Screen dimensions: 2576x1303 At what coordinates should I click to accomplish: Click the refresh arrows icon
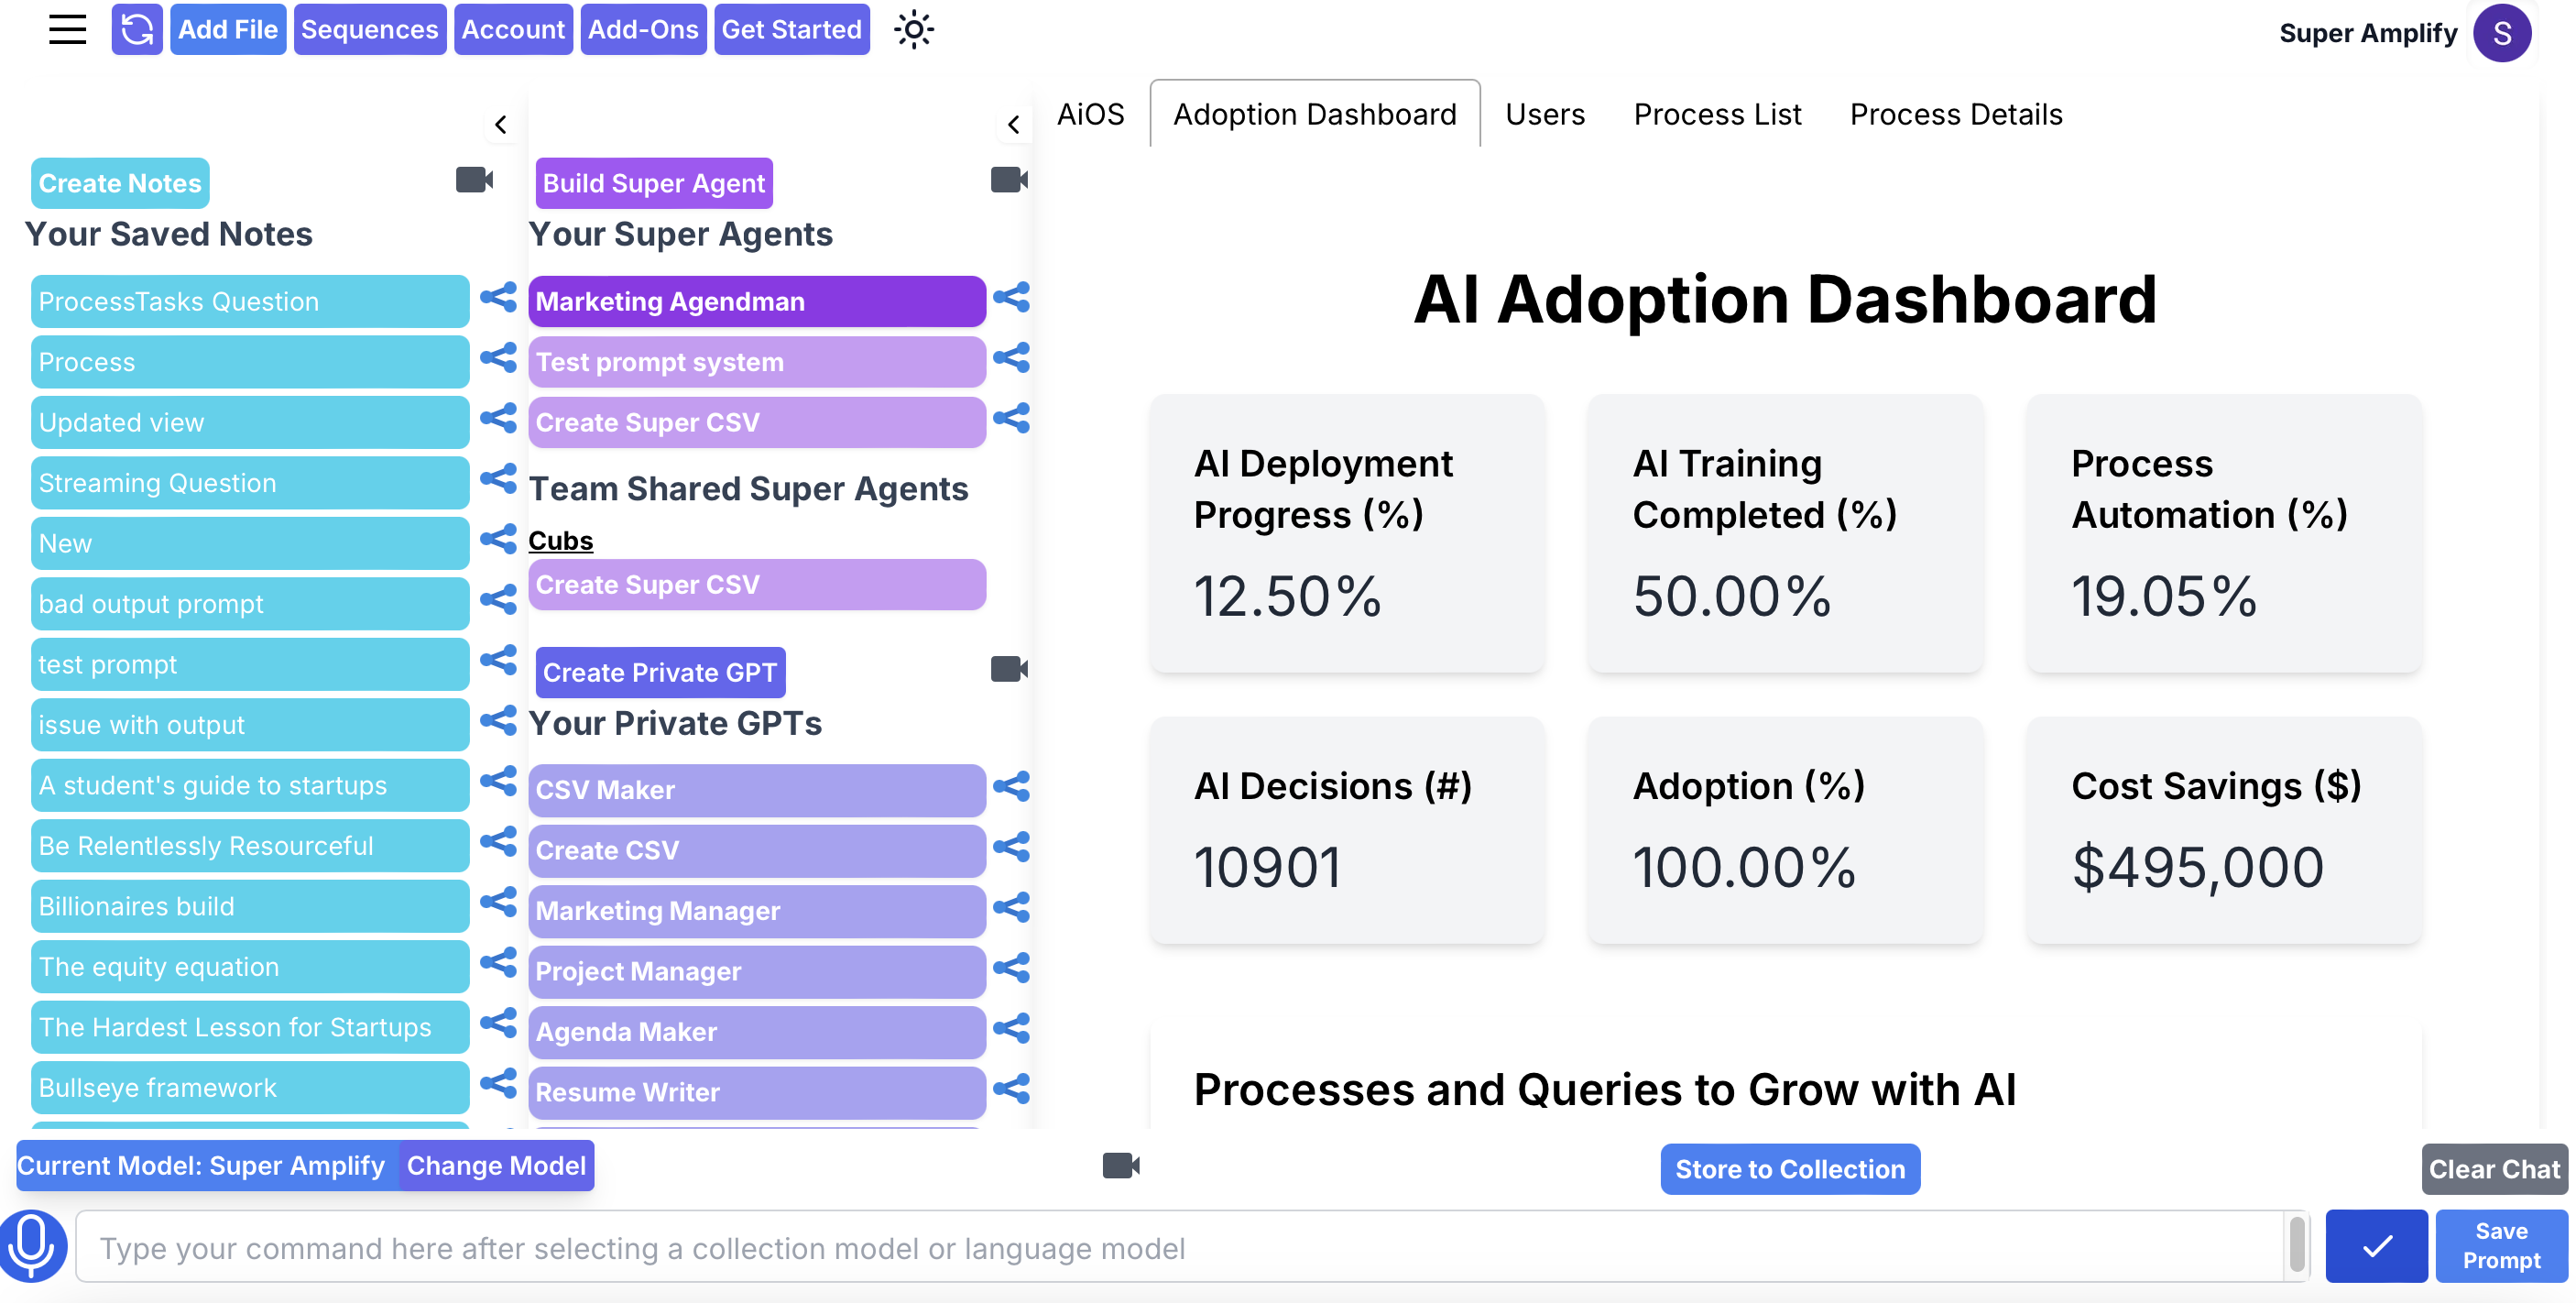point(137,30)
